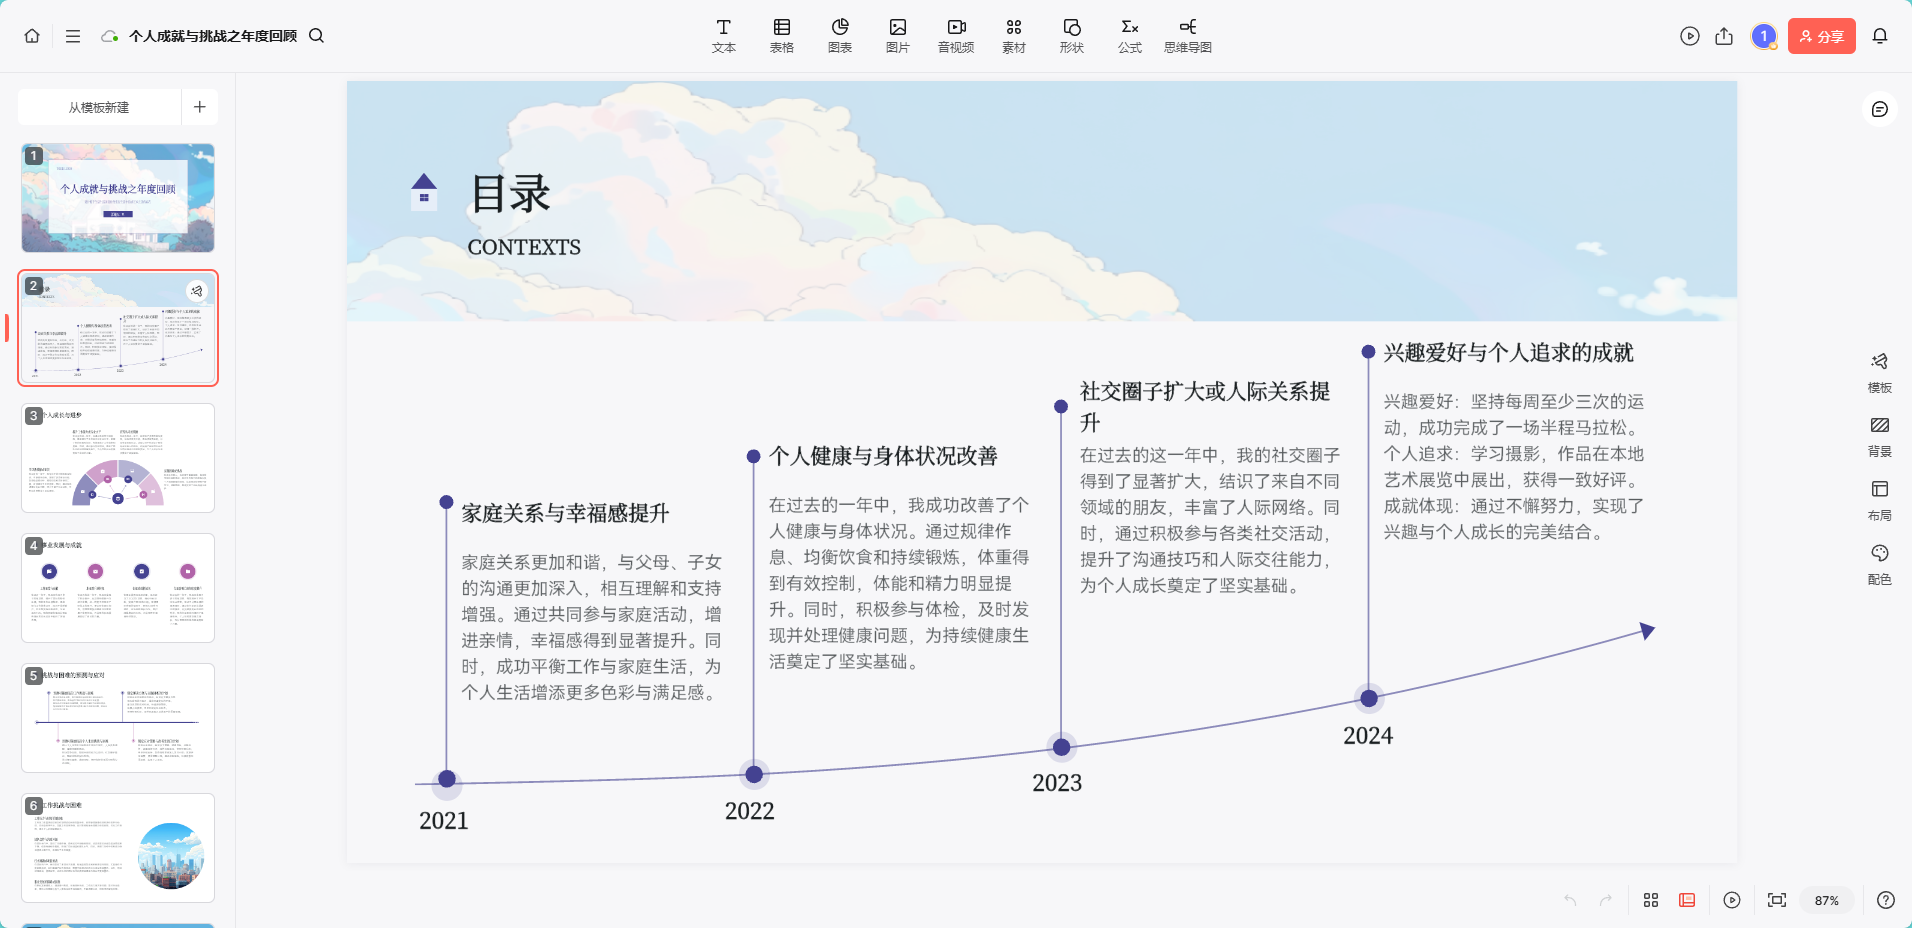This screenshot has height=928, width=1912.
Task: Open the 配色 color scheme panel
Action: point(1880,564)
